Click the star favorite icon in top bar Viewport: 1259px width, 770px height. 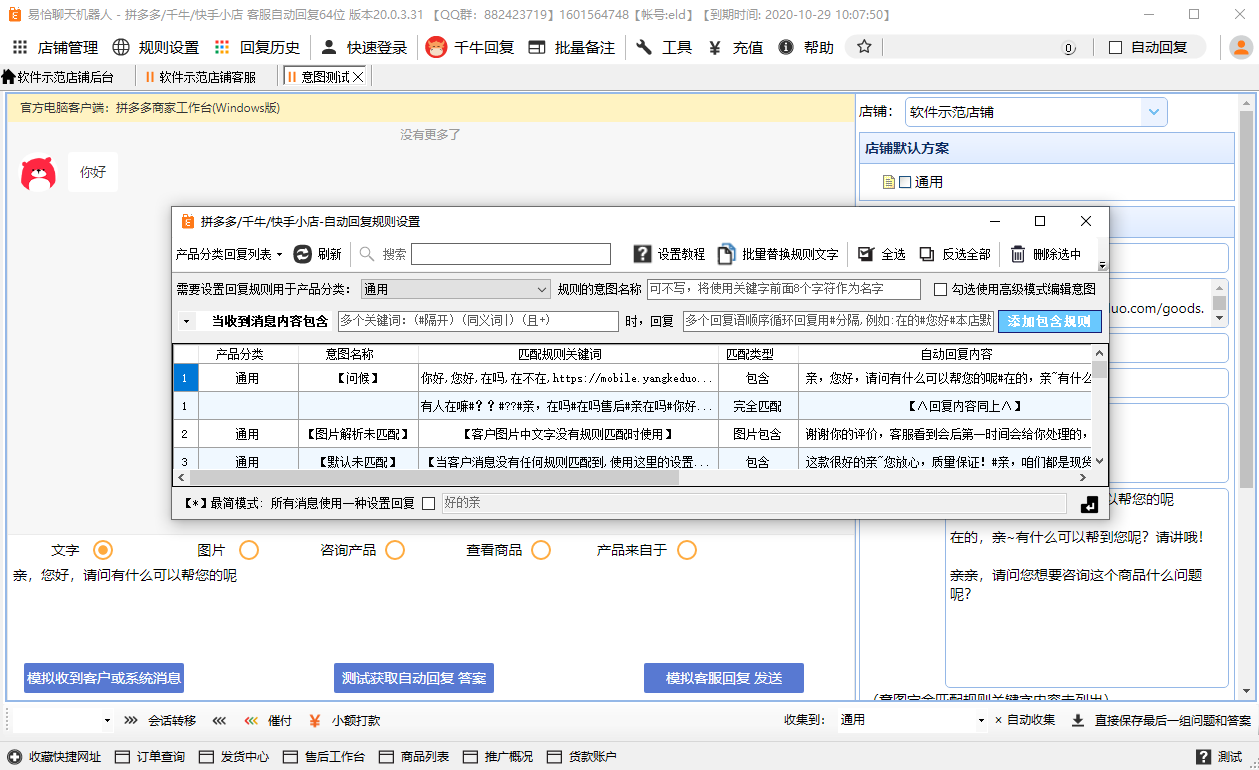pos(864,47)
